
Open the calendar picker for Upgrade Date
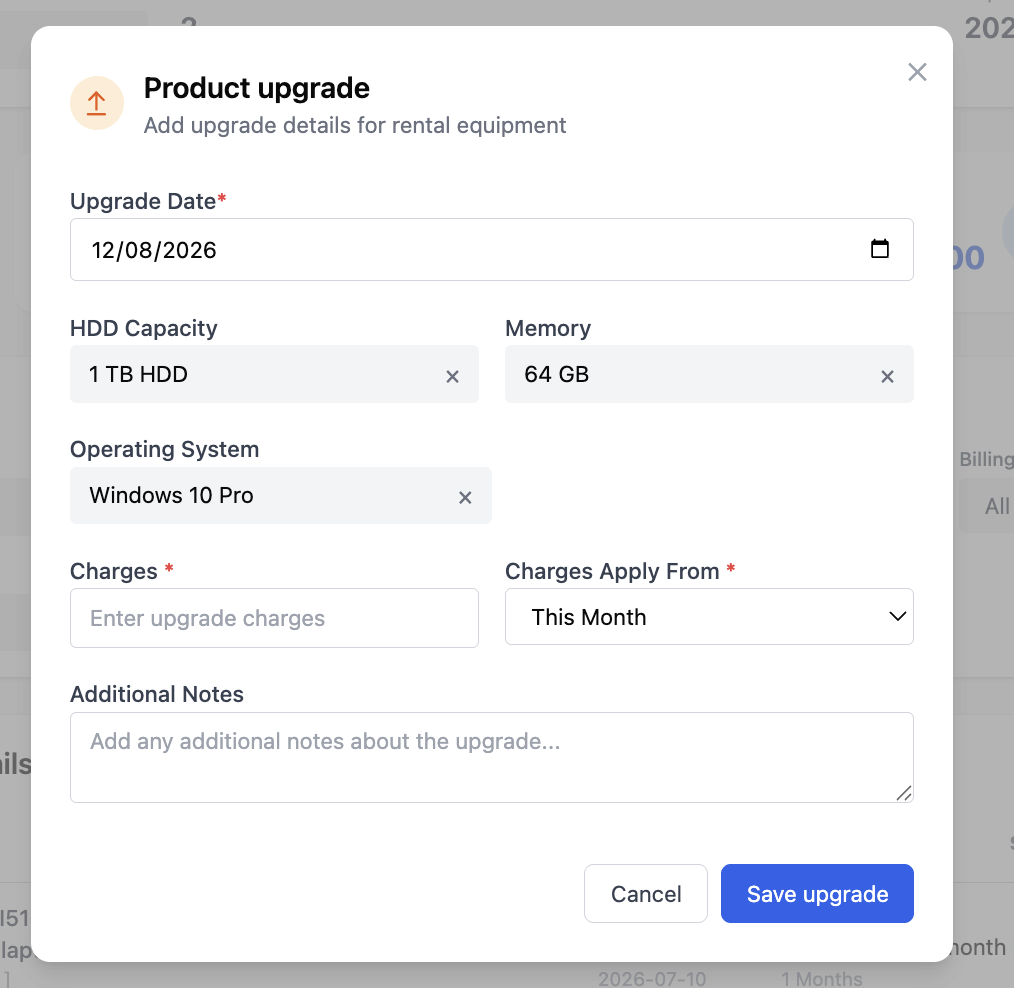pyautogui.click(x=879, y=249)
